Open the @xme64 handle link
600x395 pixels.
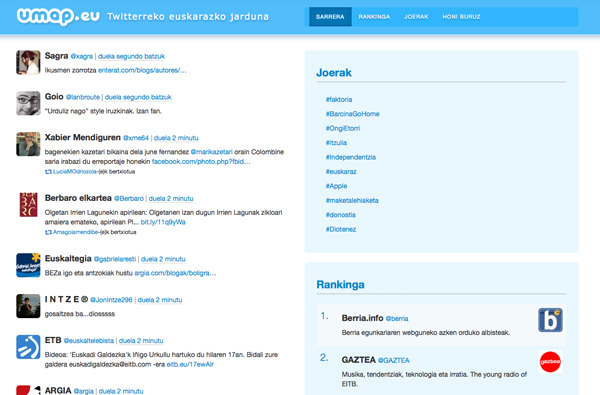click(x=136, y=138)
